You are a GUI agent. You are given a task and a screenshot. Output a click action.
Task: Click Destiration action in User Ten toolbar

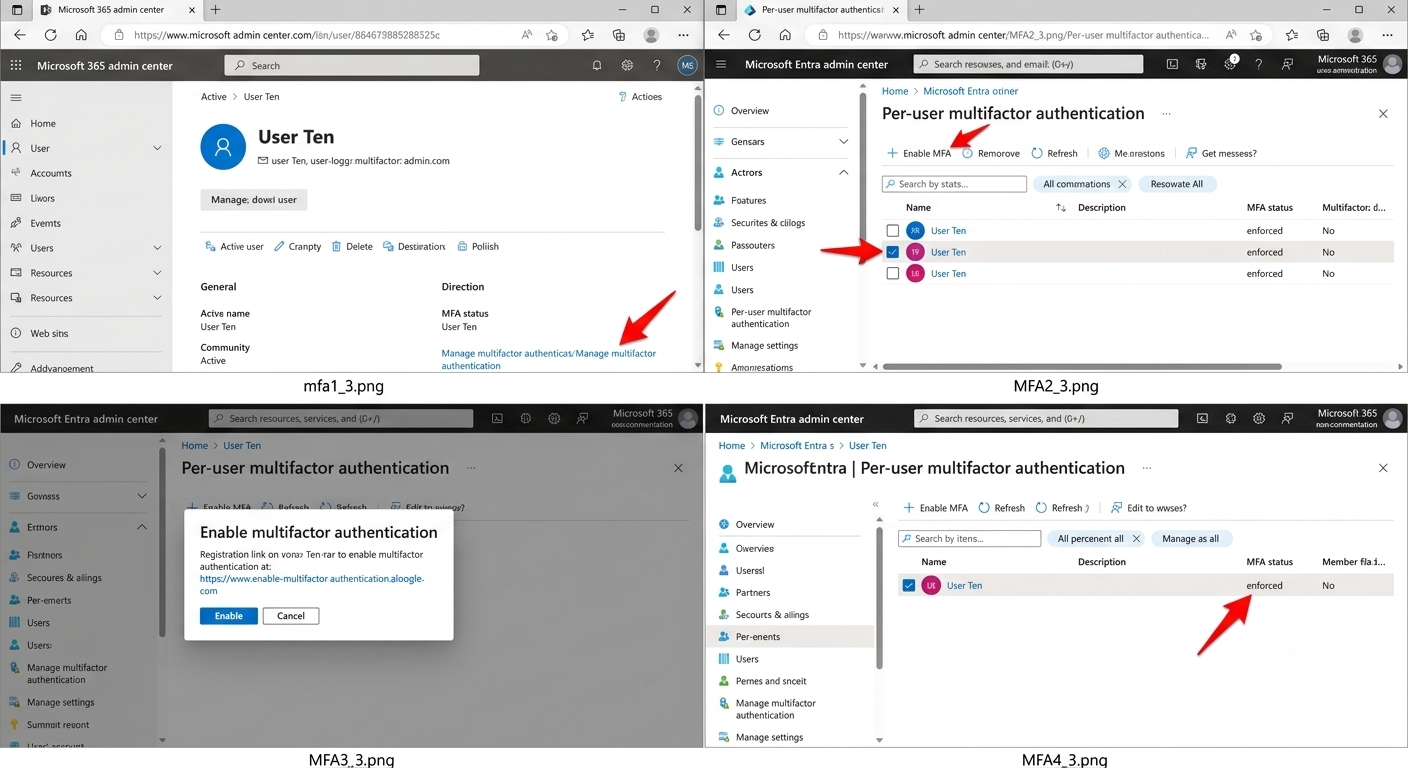pyautogui.click(x=414, y=246)
